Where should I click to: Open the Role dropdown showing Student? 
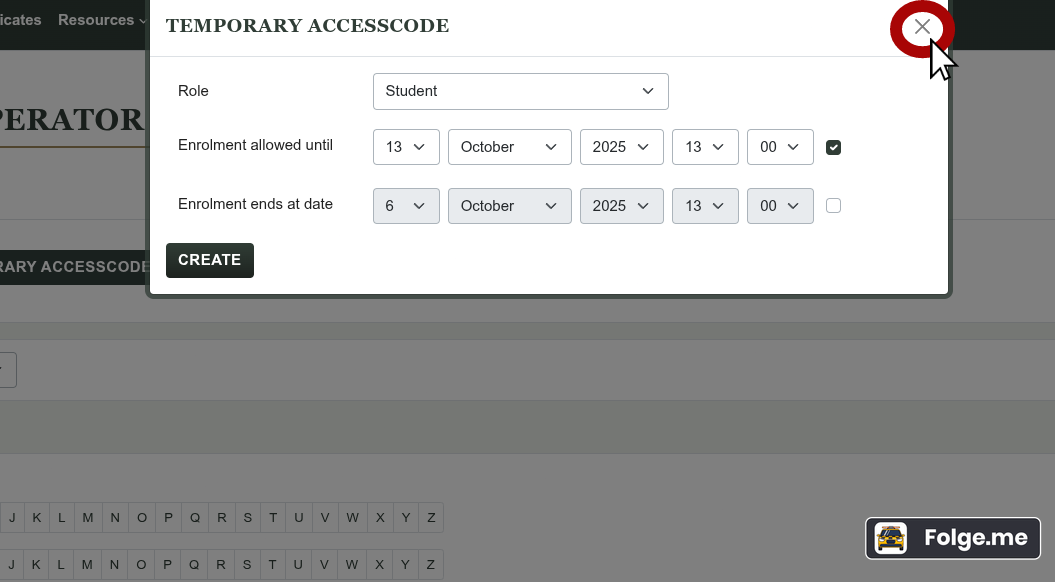[x=520, y=91]
